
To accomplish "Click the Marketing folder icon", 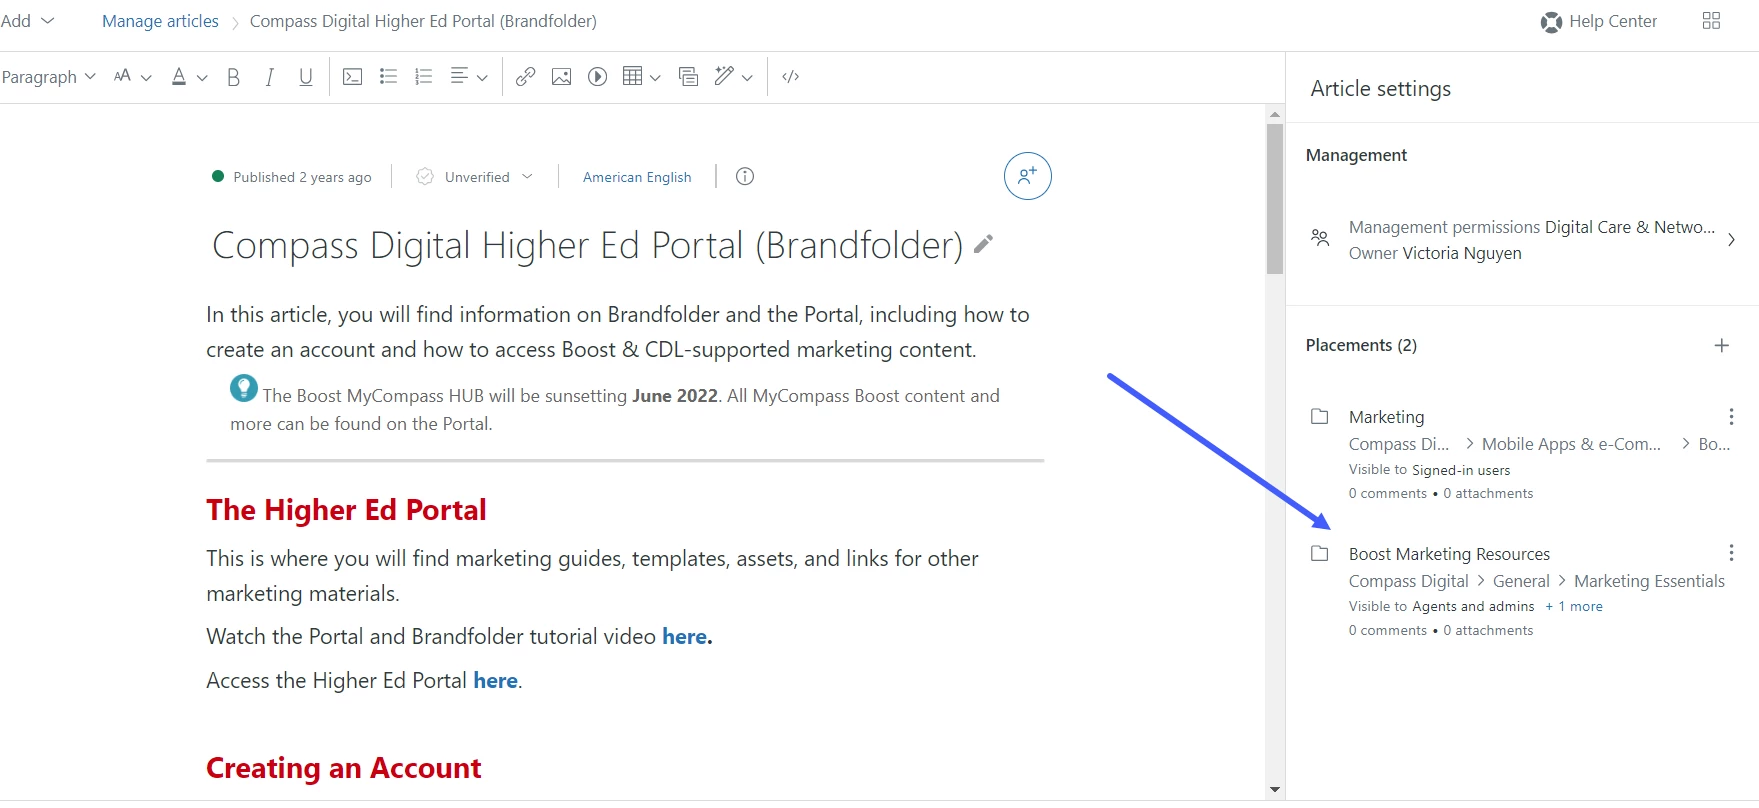I will pyautogui.click(x=1320, y=416).
